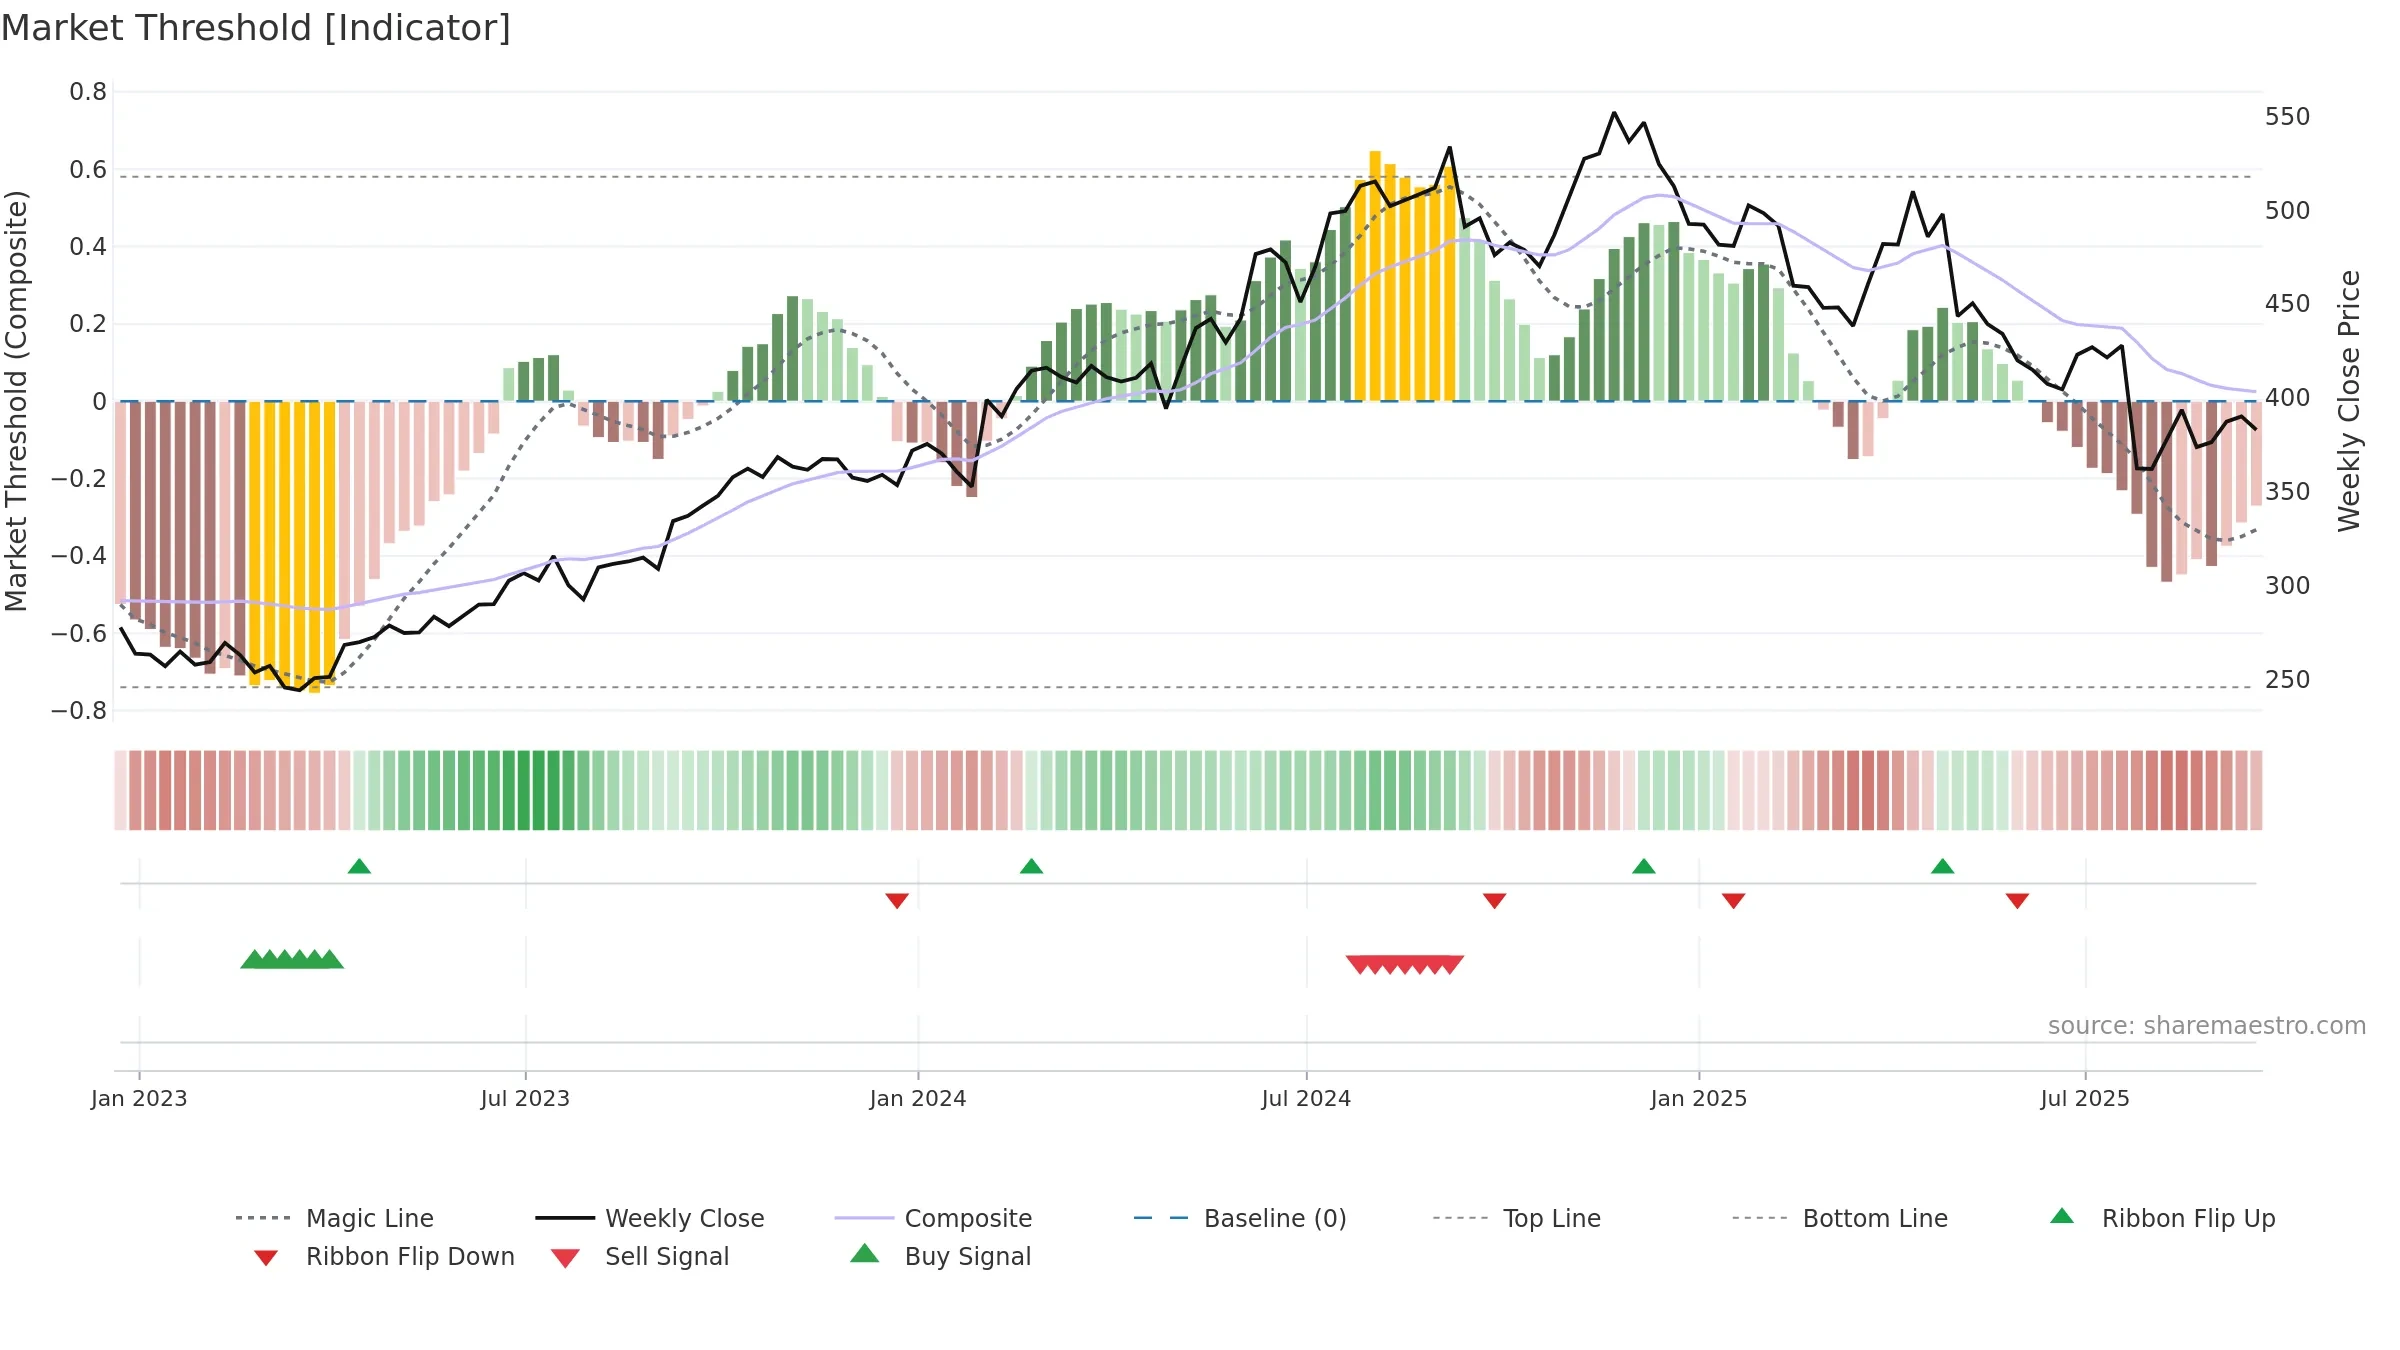Click the Jul 2024 x-axis label
The width and height of the screenshot is (2400, 1350).
(1306, 1098)
